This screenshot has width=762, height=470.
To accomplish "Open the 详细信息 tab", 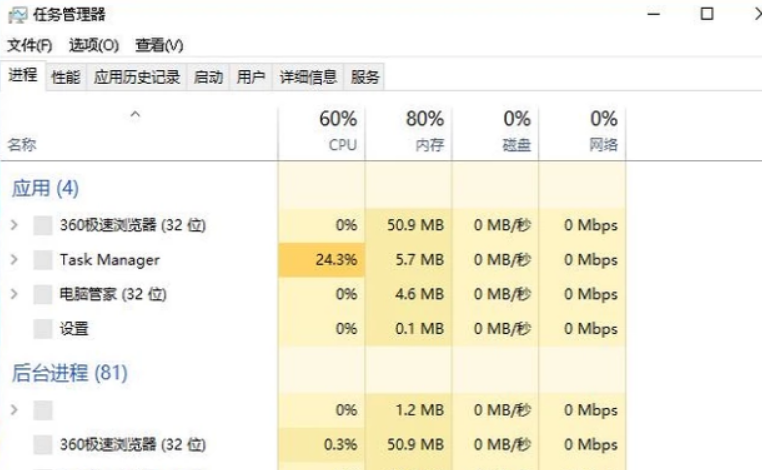I will point(308,77).
